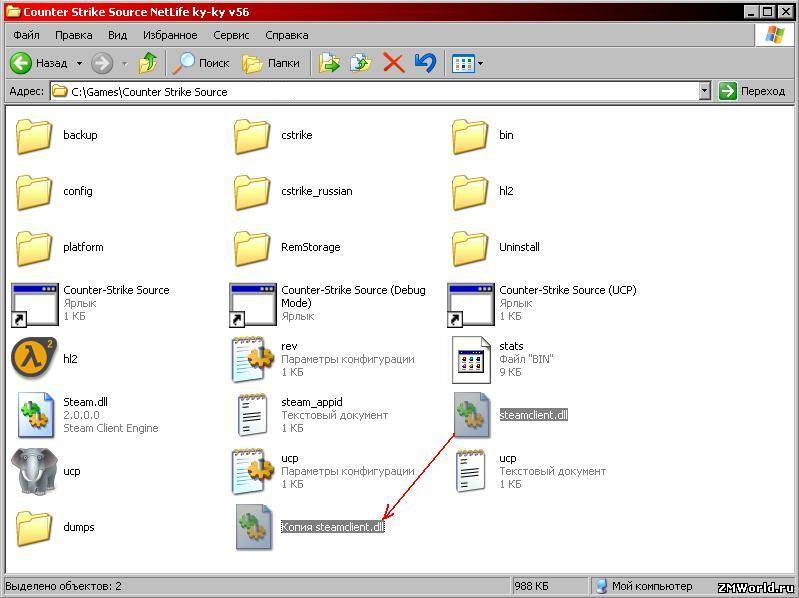Go up one folder level
The width and height of the screenshot is (799, 598).
coord(148,63)
